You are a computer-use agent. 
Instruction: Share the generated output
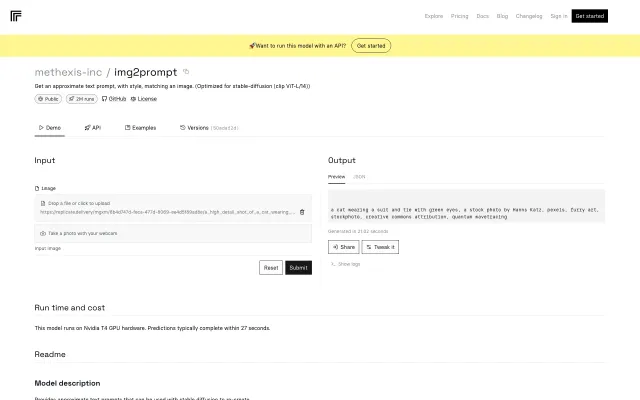pos(344,246)
